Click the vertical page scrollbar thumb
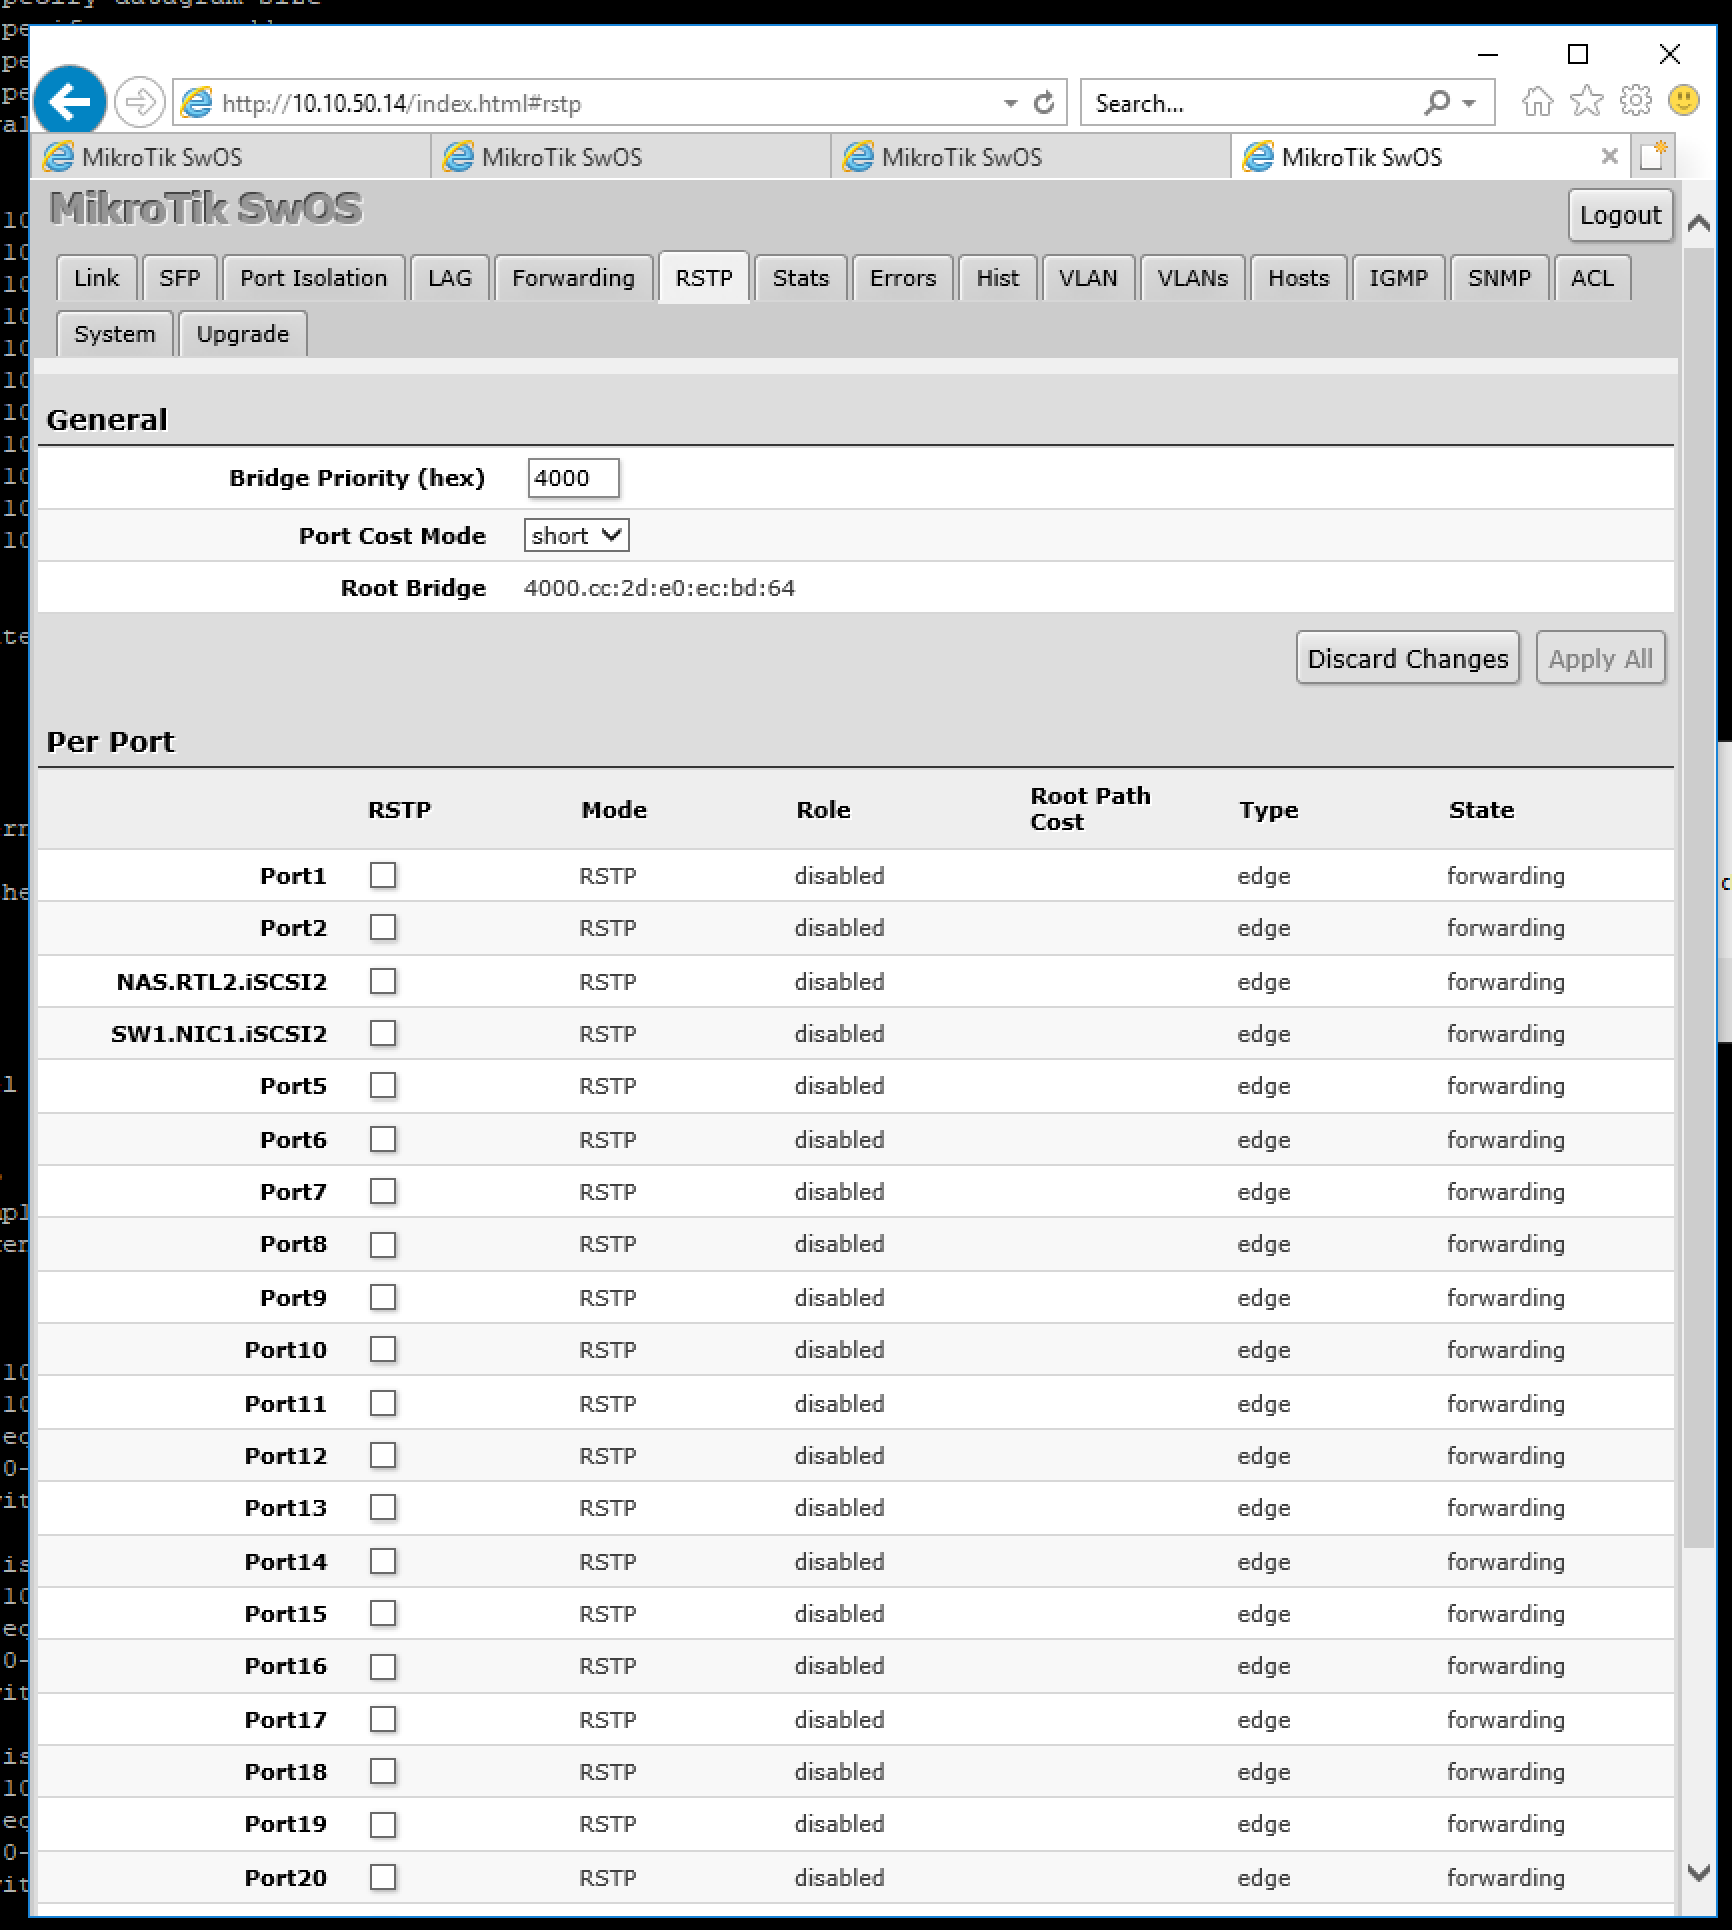 pos(1698,897)
